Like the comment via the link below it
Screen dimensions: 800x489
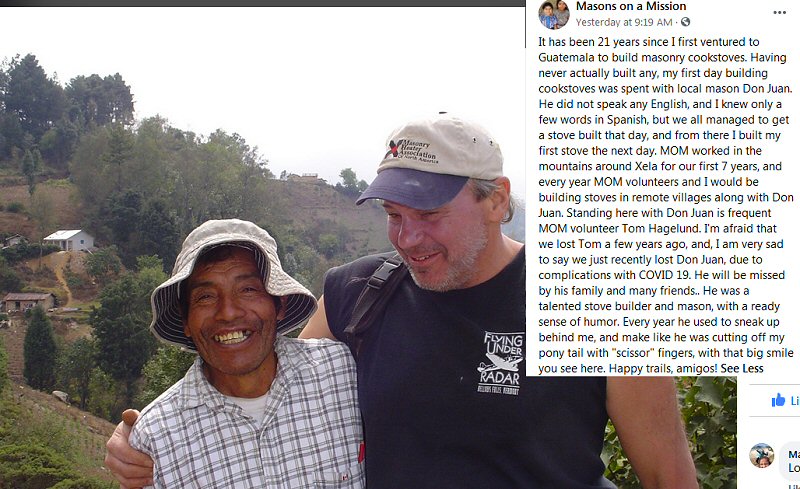point(794,486)
